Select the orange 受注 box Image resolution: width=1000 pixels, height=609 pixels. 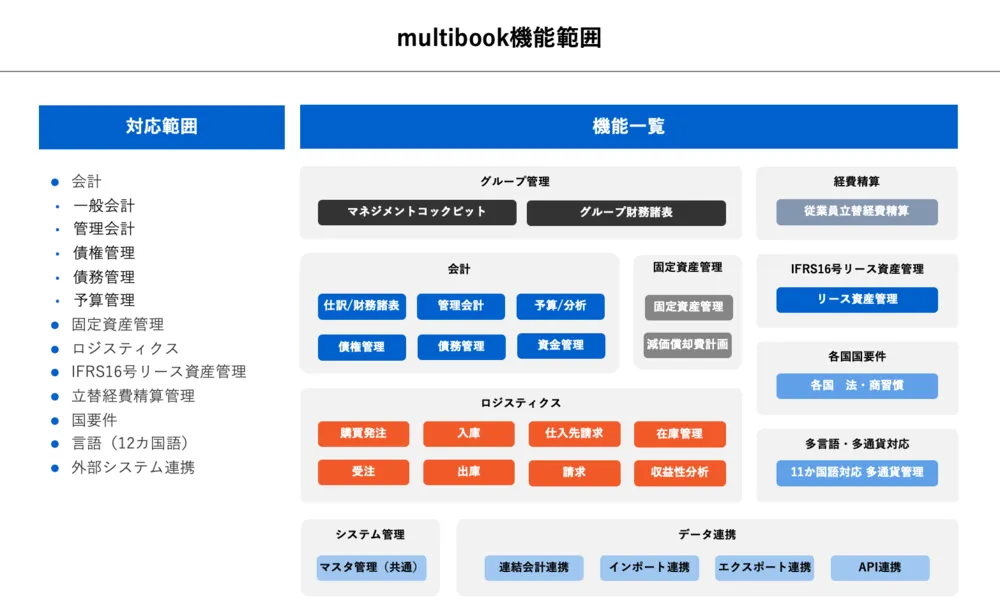click(x=363, y=472)
